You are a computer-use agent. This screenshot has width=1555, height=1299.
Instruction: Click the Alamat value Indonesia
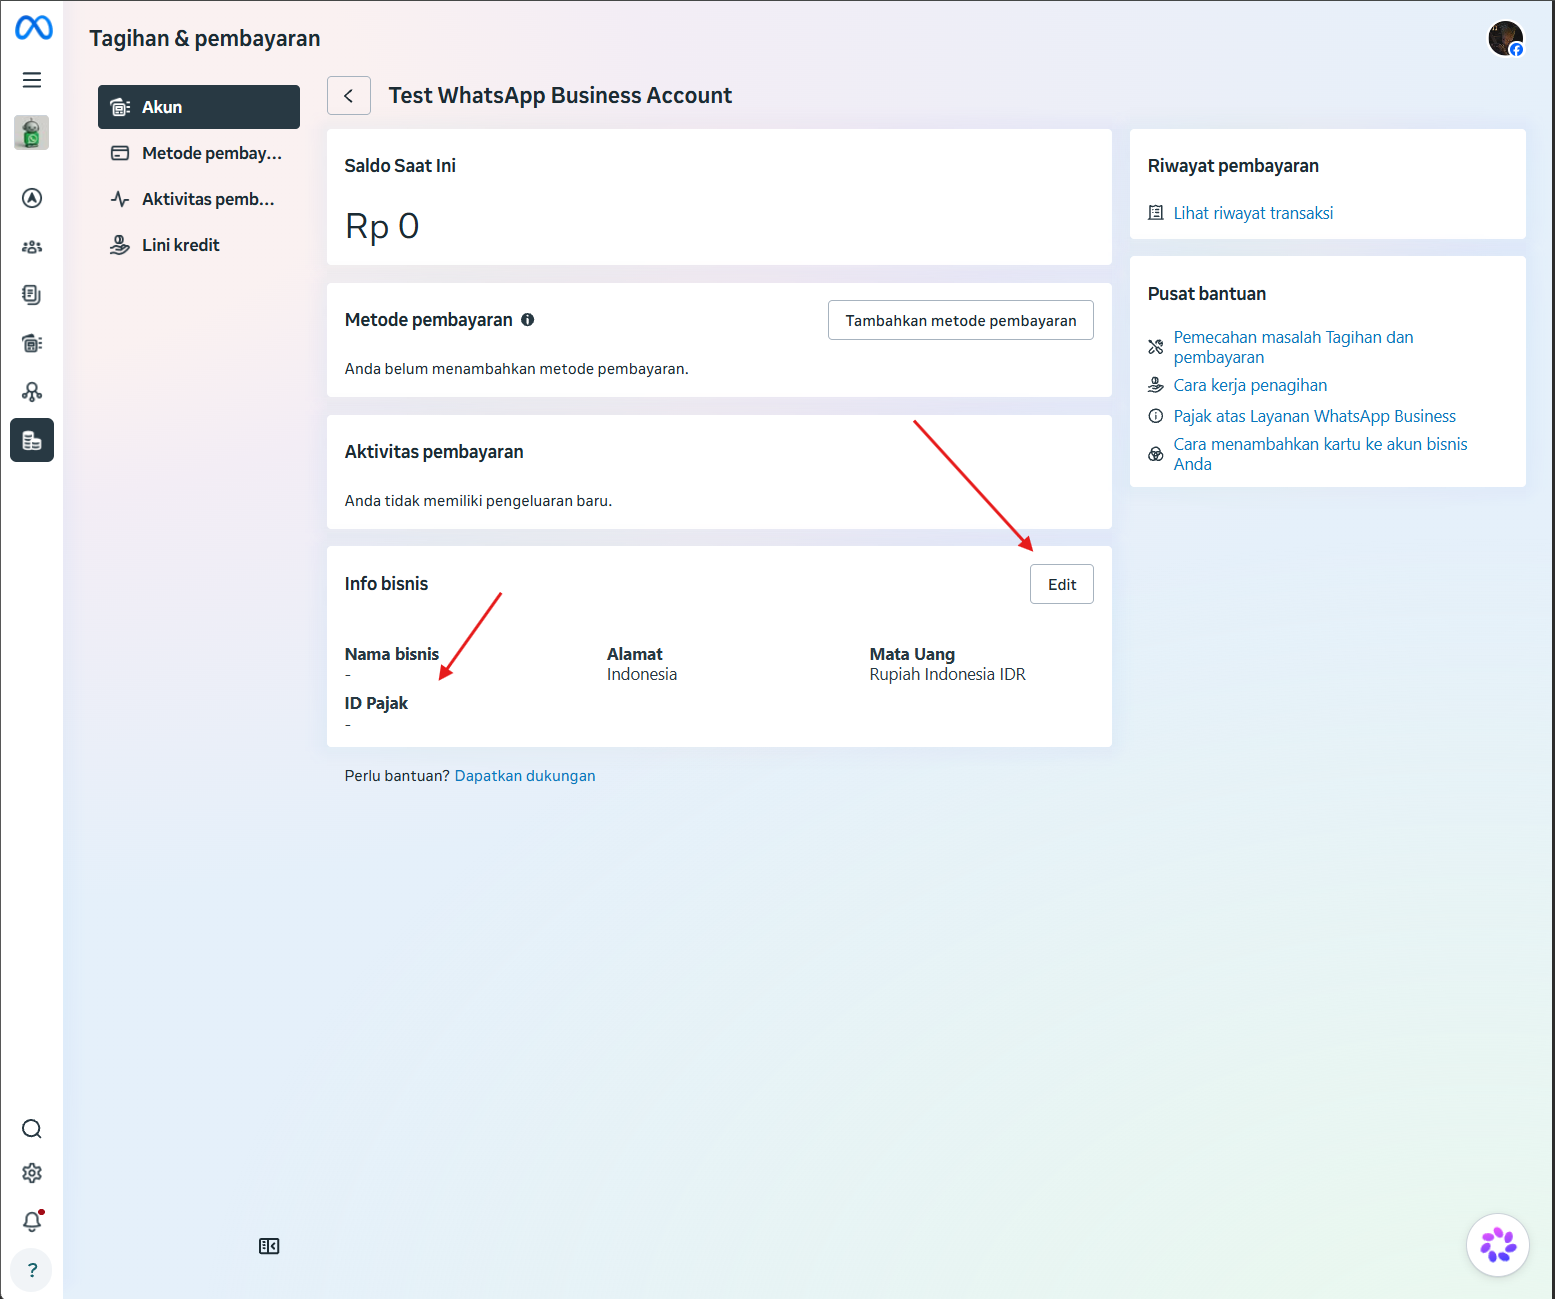pos(642,674)
